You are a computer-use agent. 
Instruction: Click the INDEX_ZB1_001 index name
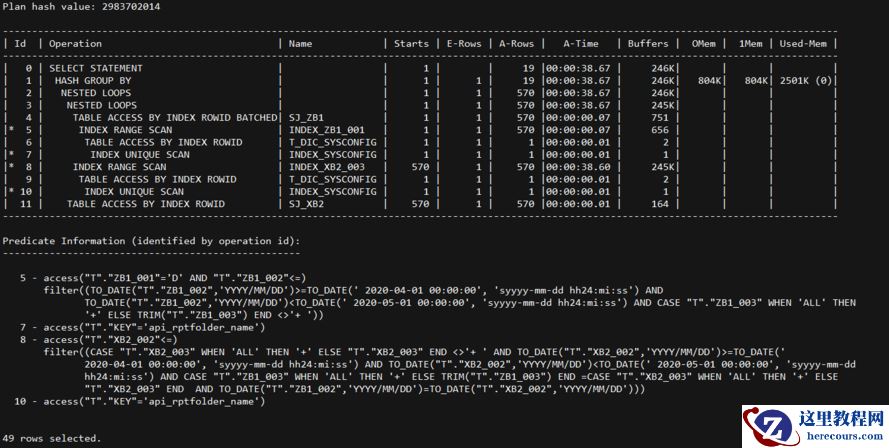(x=327, y=130)
